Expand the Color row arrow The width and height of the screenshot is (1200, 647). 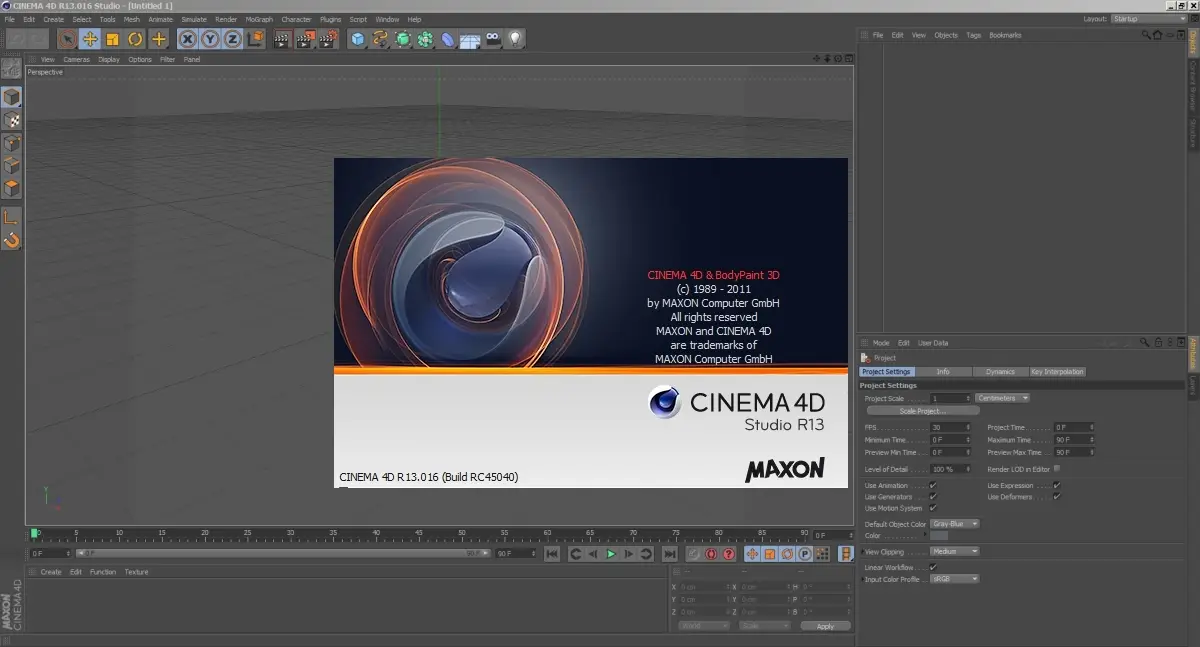(x=927, y=536)
